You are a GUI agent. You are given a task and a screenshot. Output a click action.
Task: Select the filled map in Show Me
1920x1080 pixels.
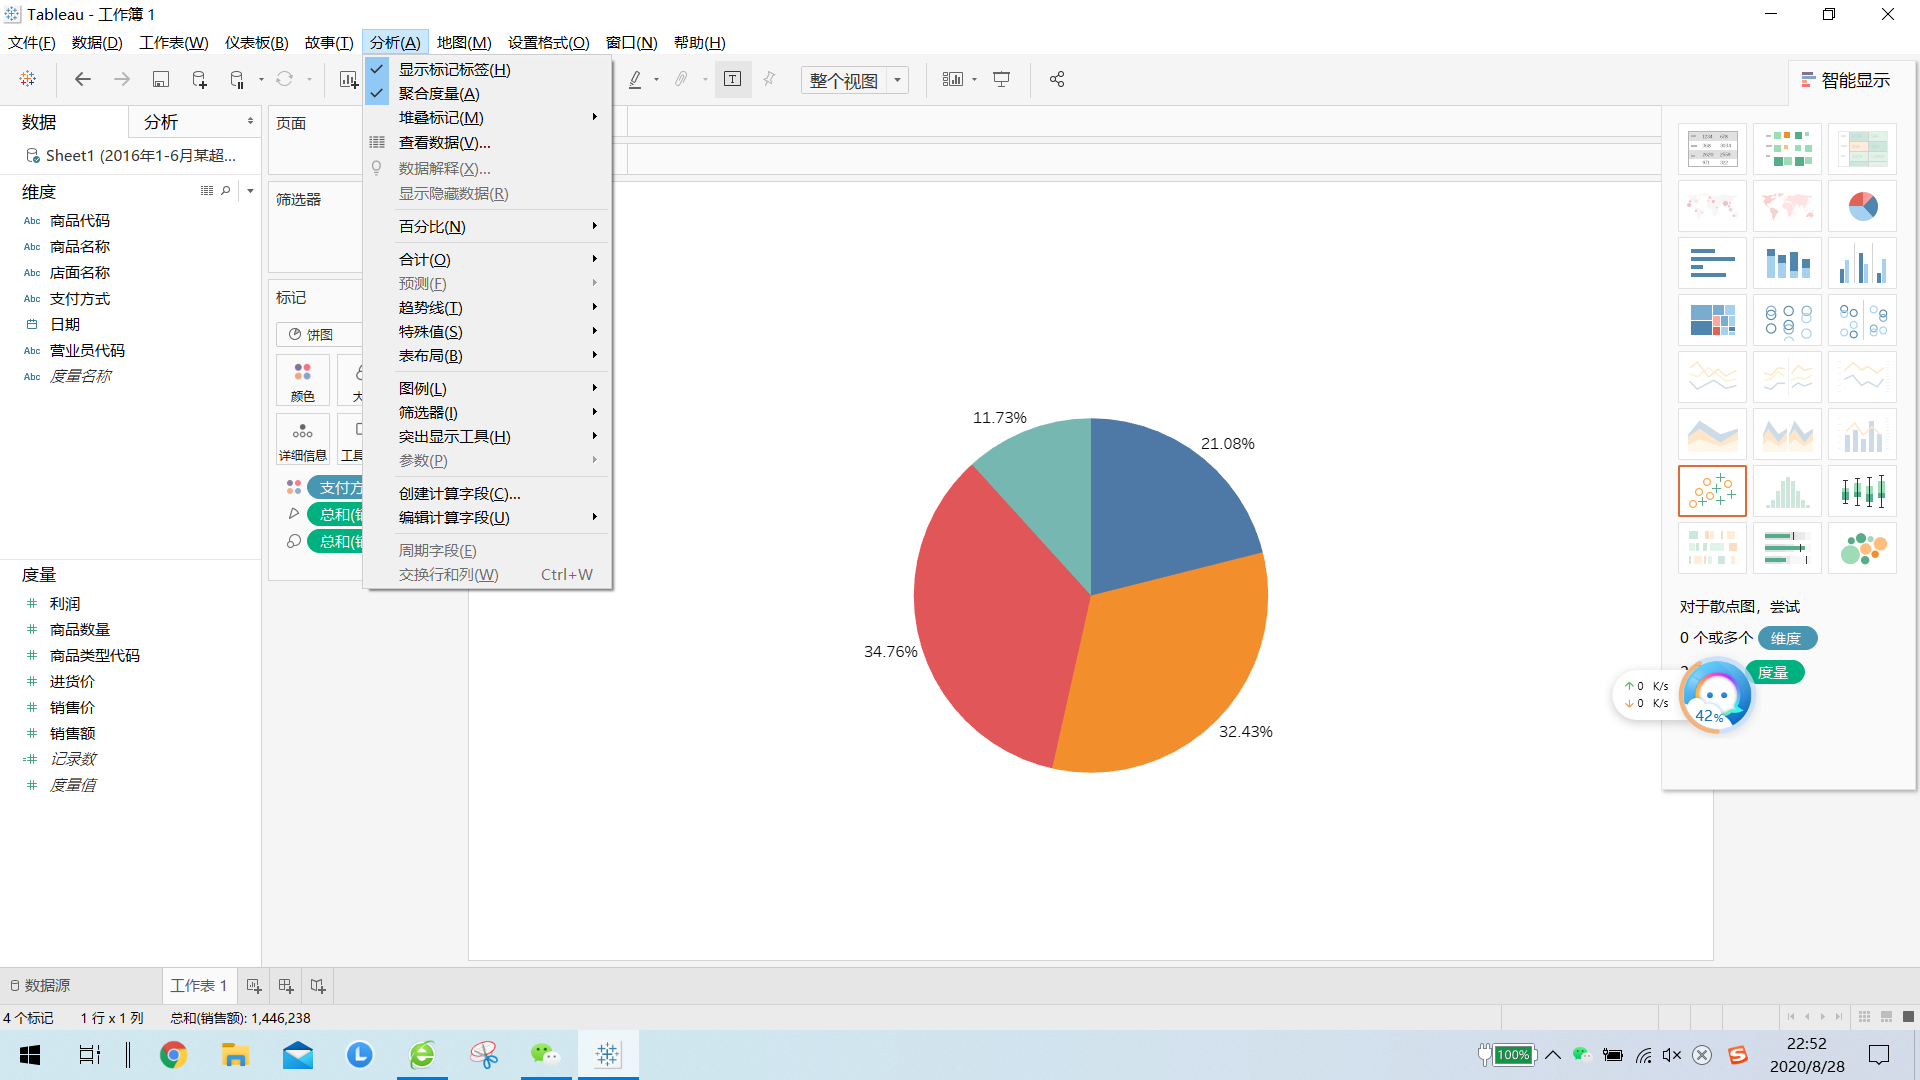pos(1787,206)
